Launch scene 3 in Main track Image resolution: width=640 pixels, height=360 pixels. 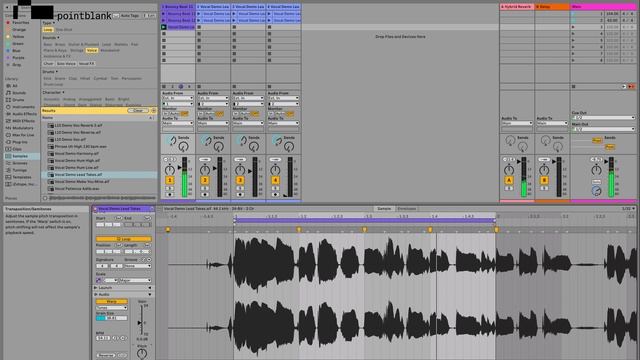click(x=573, y=27)
